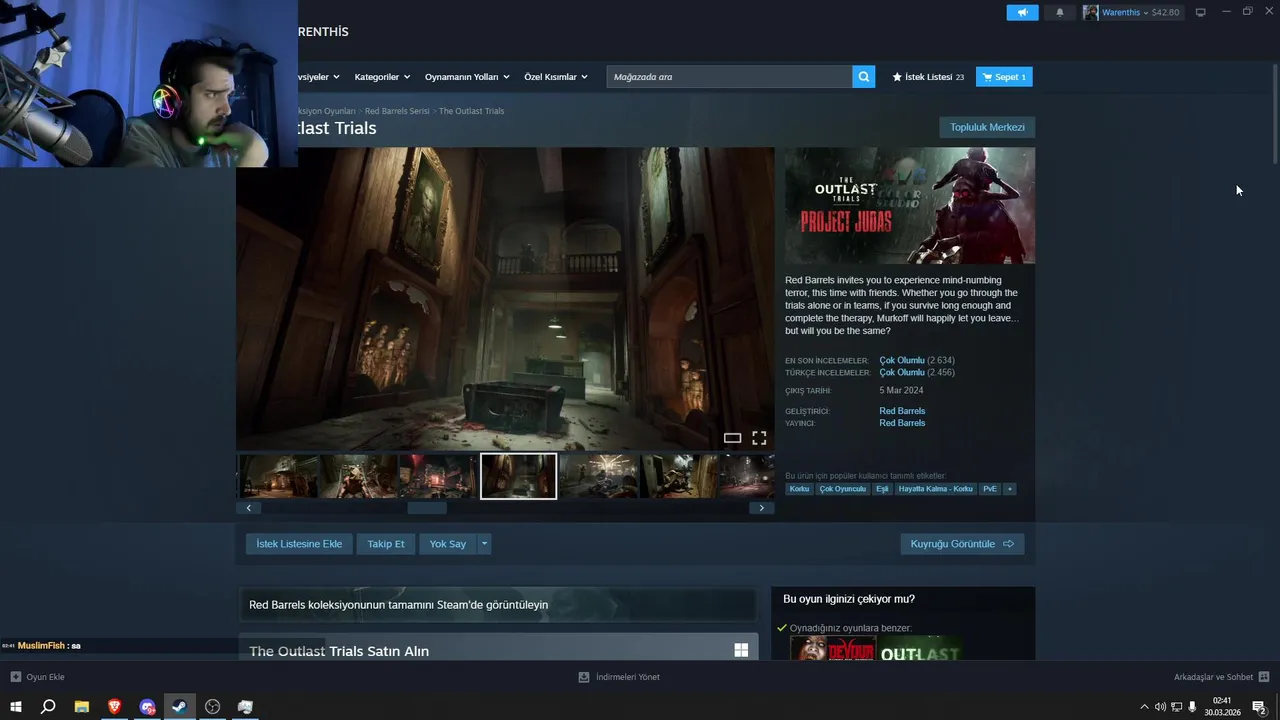1280x720 pixels.
Task: Click the Steam announcements megaphone icon
Action: (x=1022, y=12)
